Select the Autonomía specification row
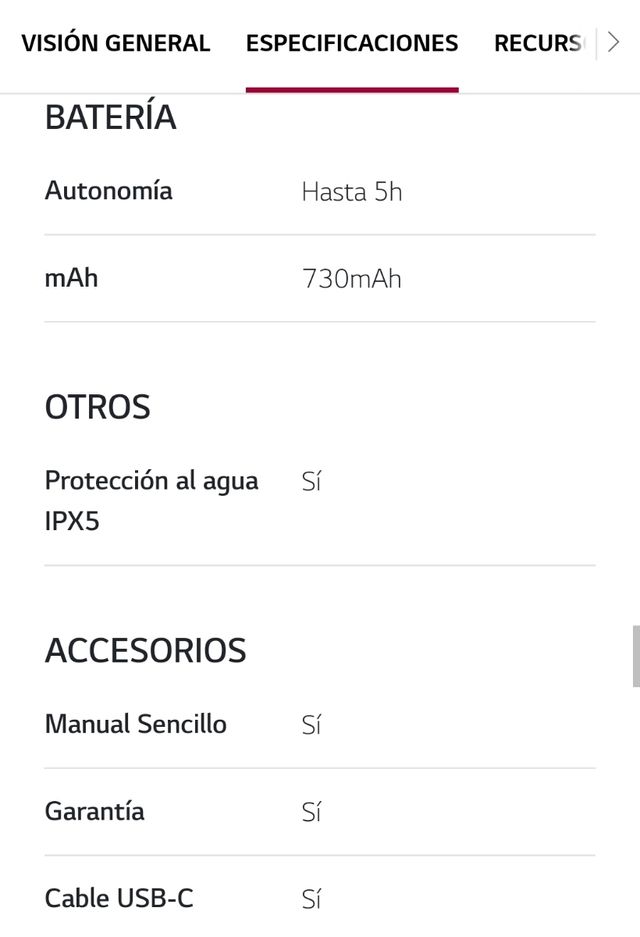Image resolution: width=640 pixels, height=937 pixels. (x=108, y=191)
